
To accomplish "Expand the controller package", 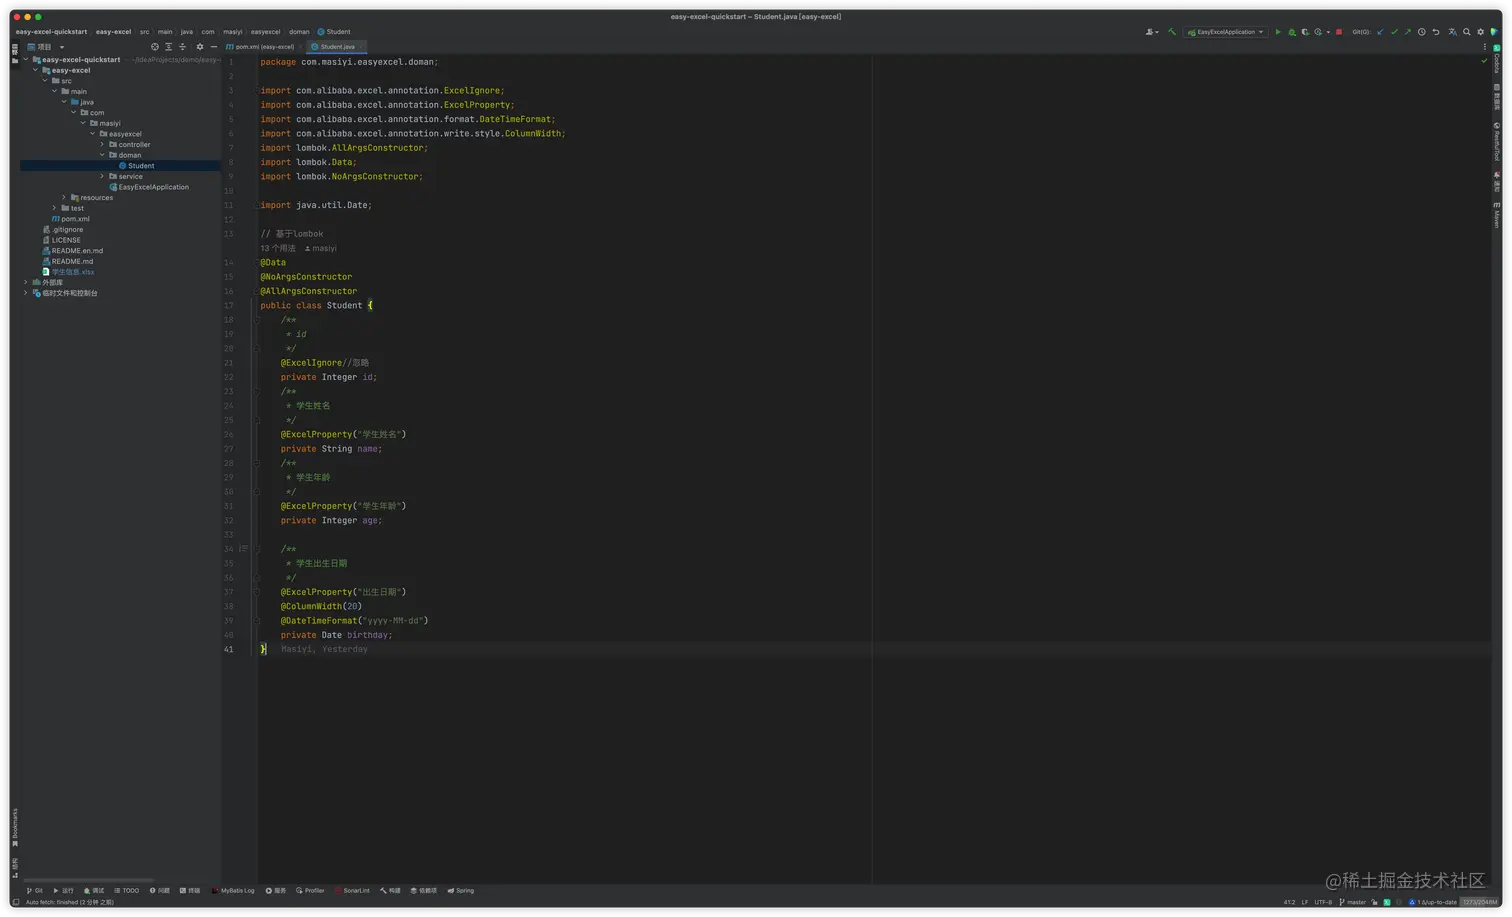I will click(x=102, y=144).
